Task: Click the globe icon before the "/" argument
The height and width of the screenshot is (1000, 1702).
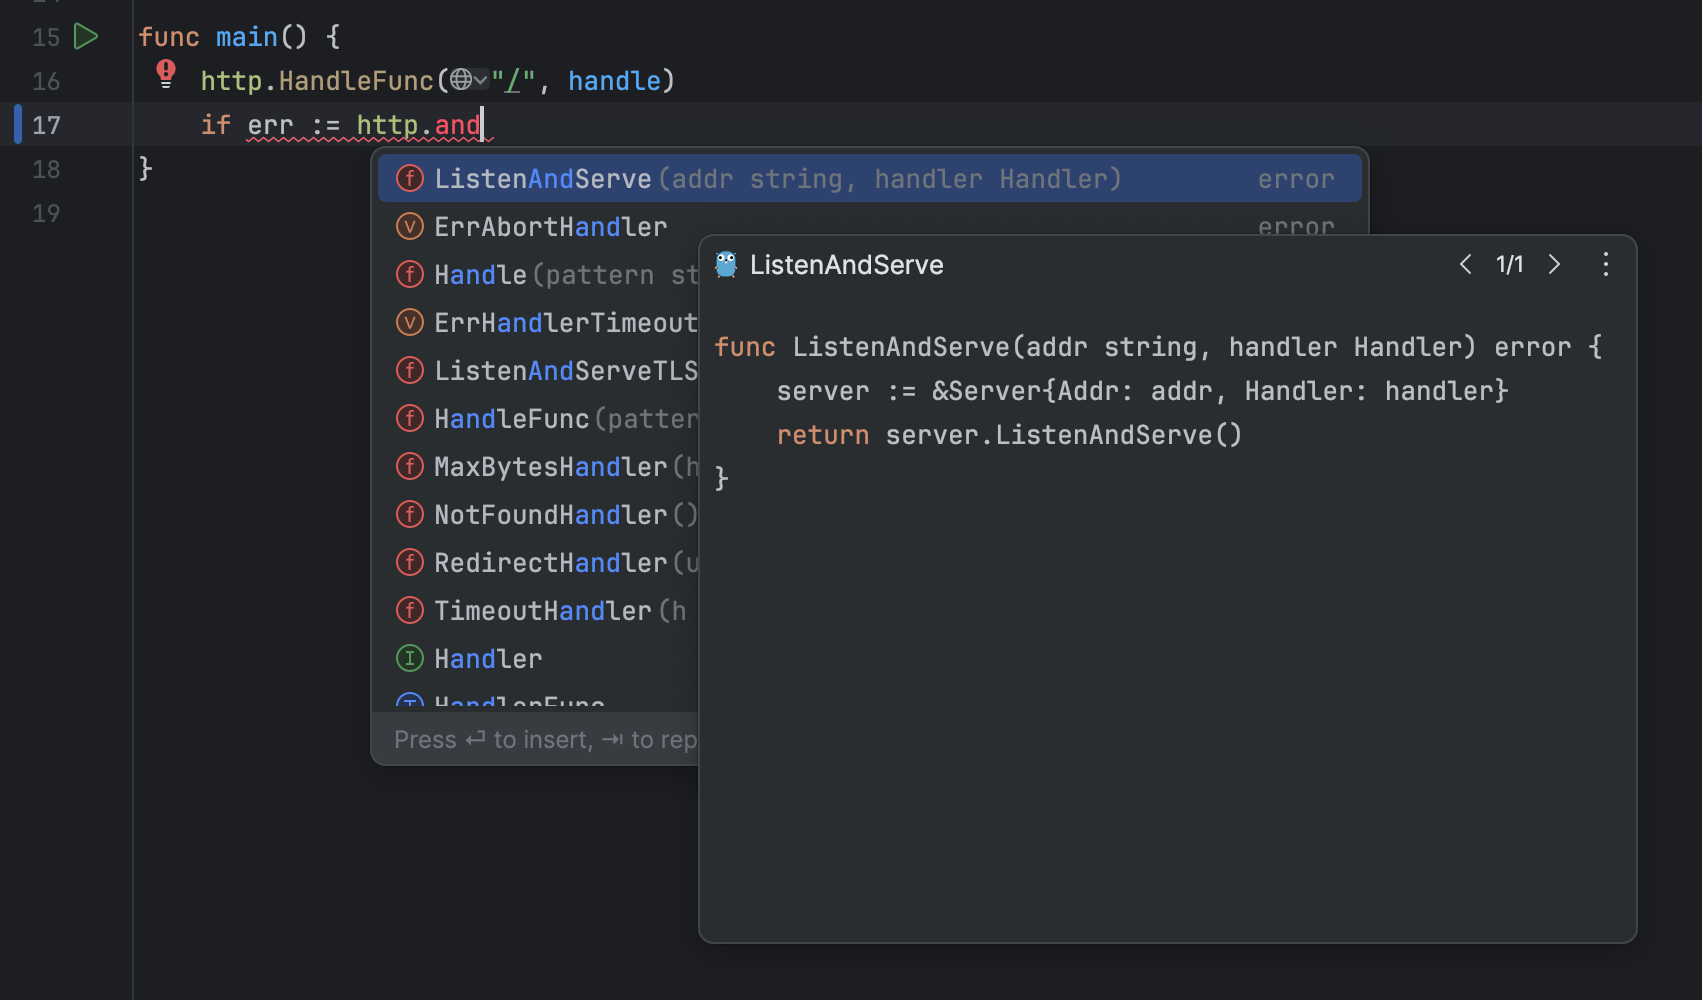Action: pyautogui.click(x=461, y=79)
